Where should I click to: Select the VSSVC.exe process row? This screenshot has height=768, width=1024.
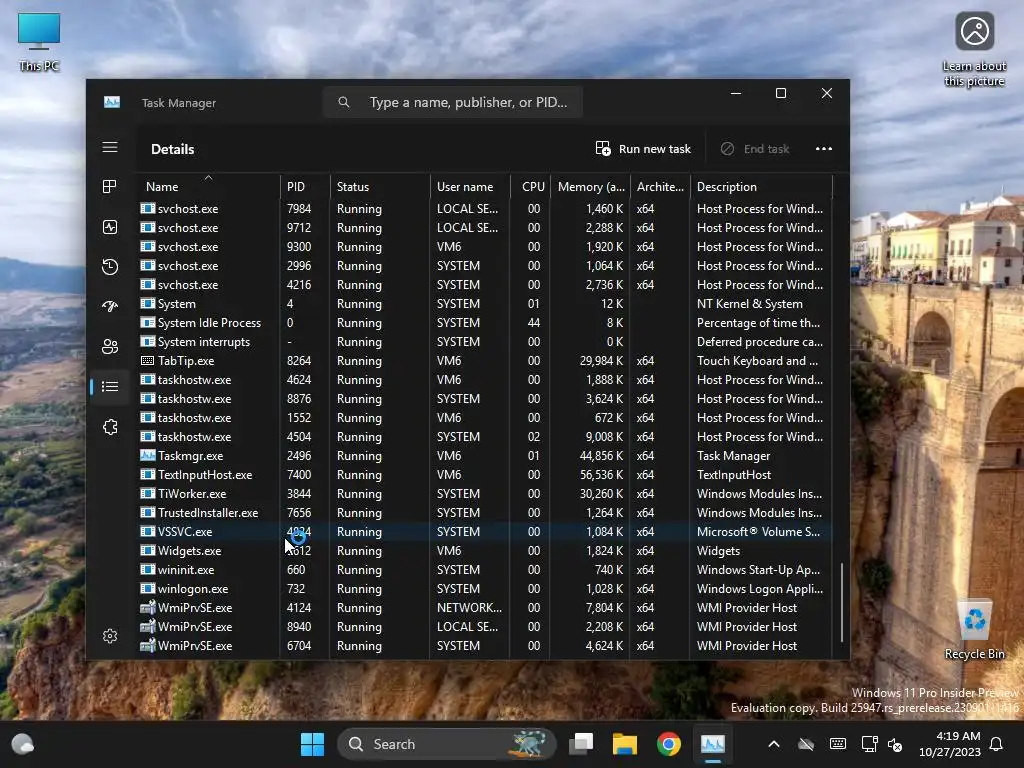[x=485, y=532]
